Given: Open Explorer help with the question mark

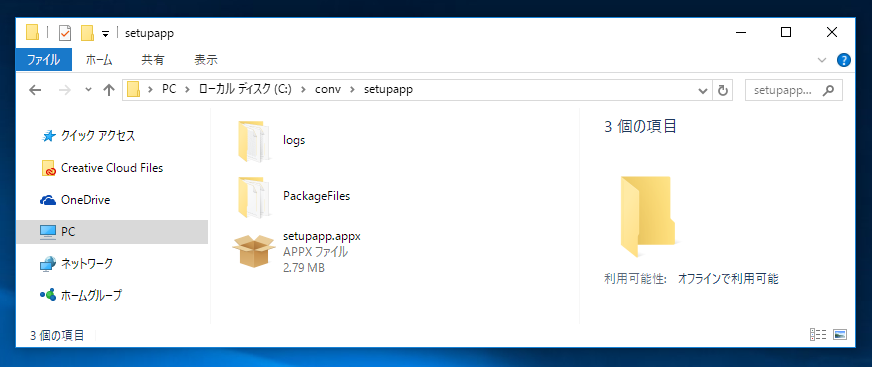Looking at the screenshot, I should click(x=844, y=60).
